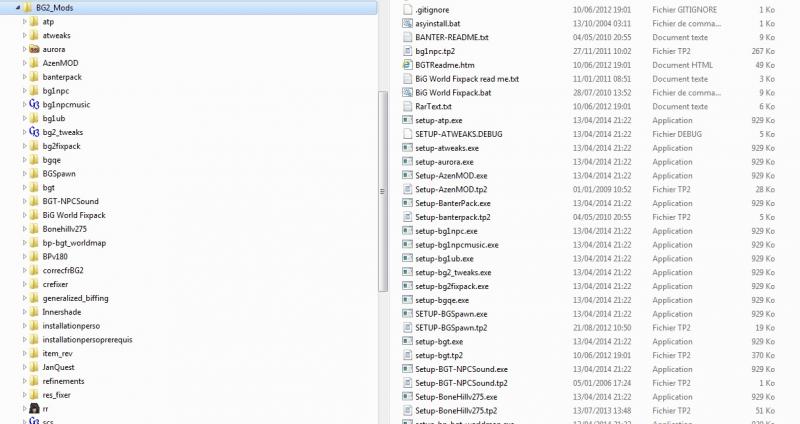Expand the bg2fixpack folder node
Viewport: 800px width, 424px height.
pyautogui.click(x=24, y=146)
